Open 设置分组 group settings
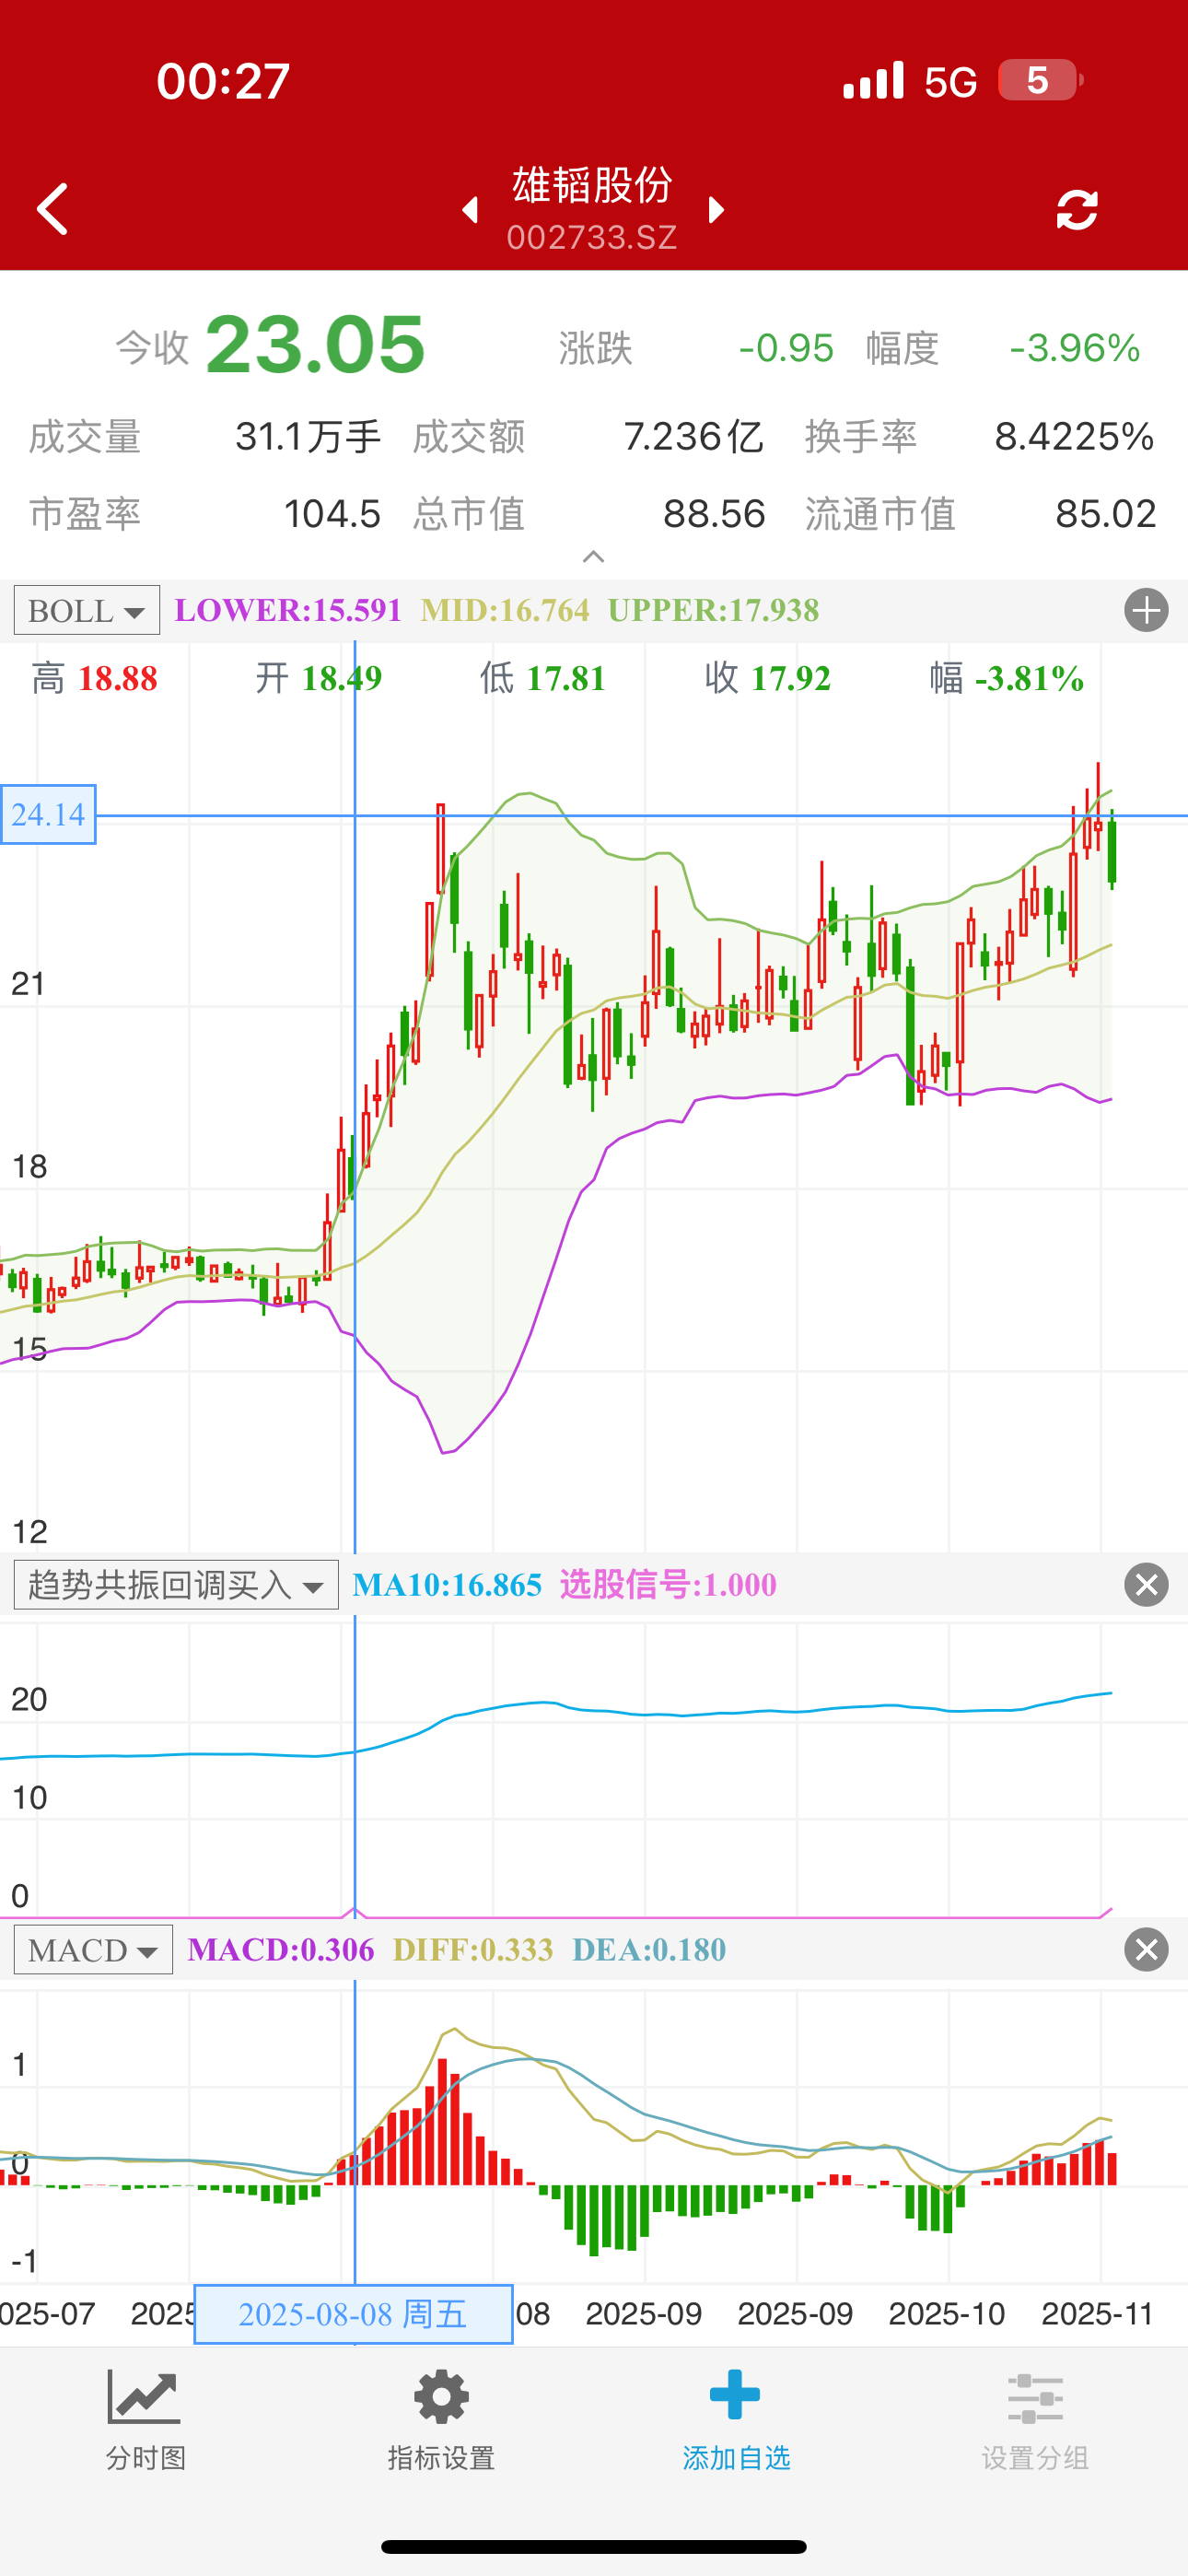 pyautogui.click(x=1034, y=2420)
